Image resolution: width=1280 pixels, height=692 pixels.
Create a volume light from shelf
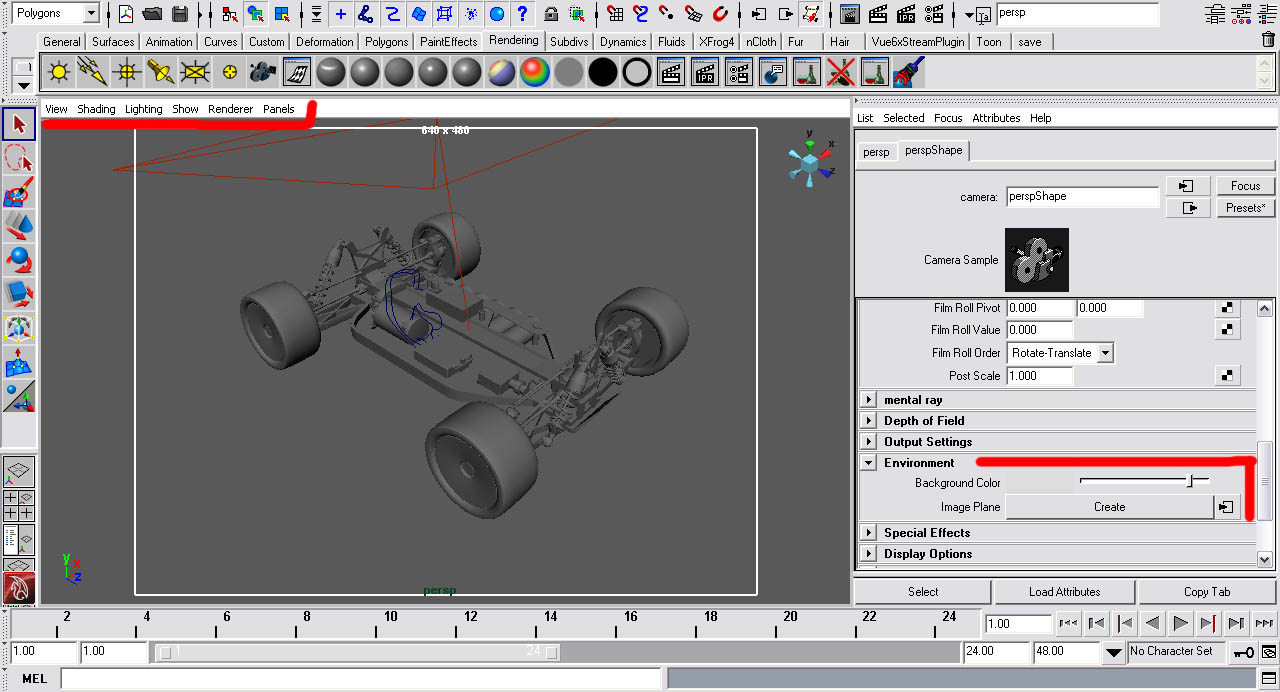click(229, 72)
